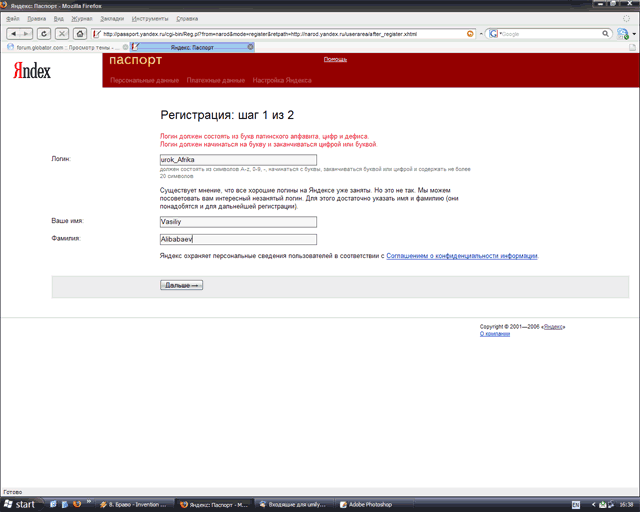640x512 pixels.
Task: Open the search engine selector G icon
Action: [493, 34]
